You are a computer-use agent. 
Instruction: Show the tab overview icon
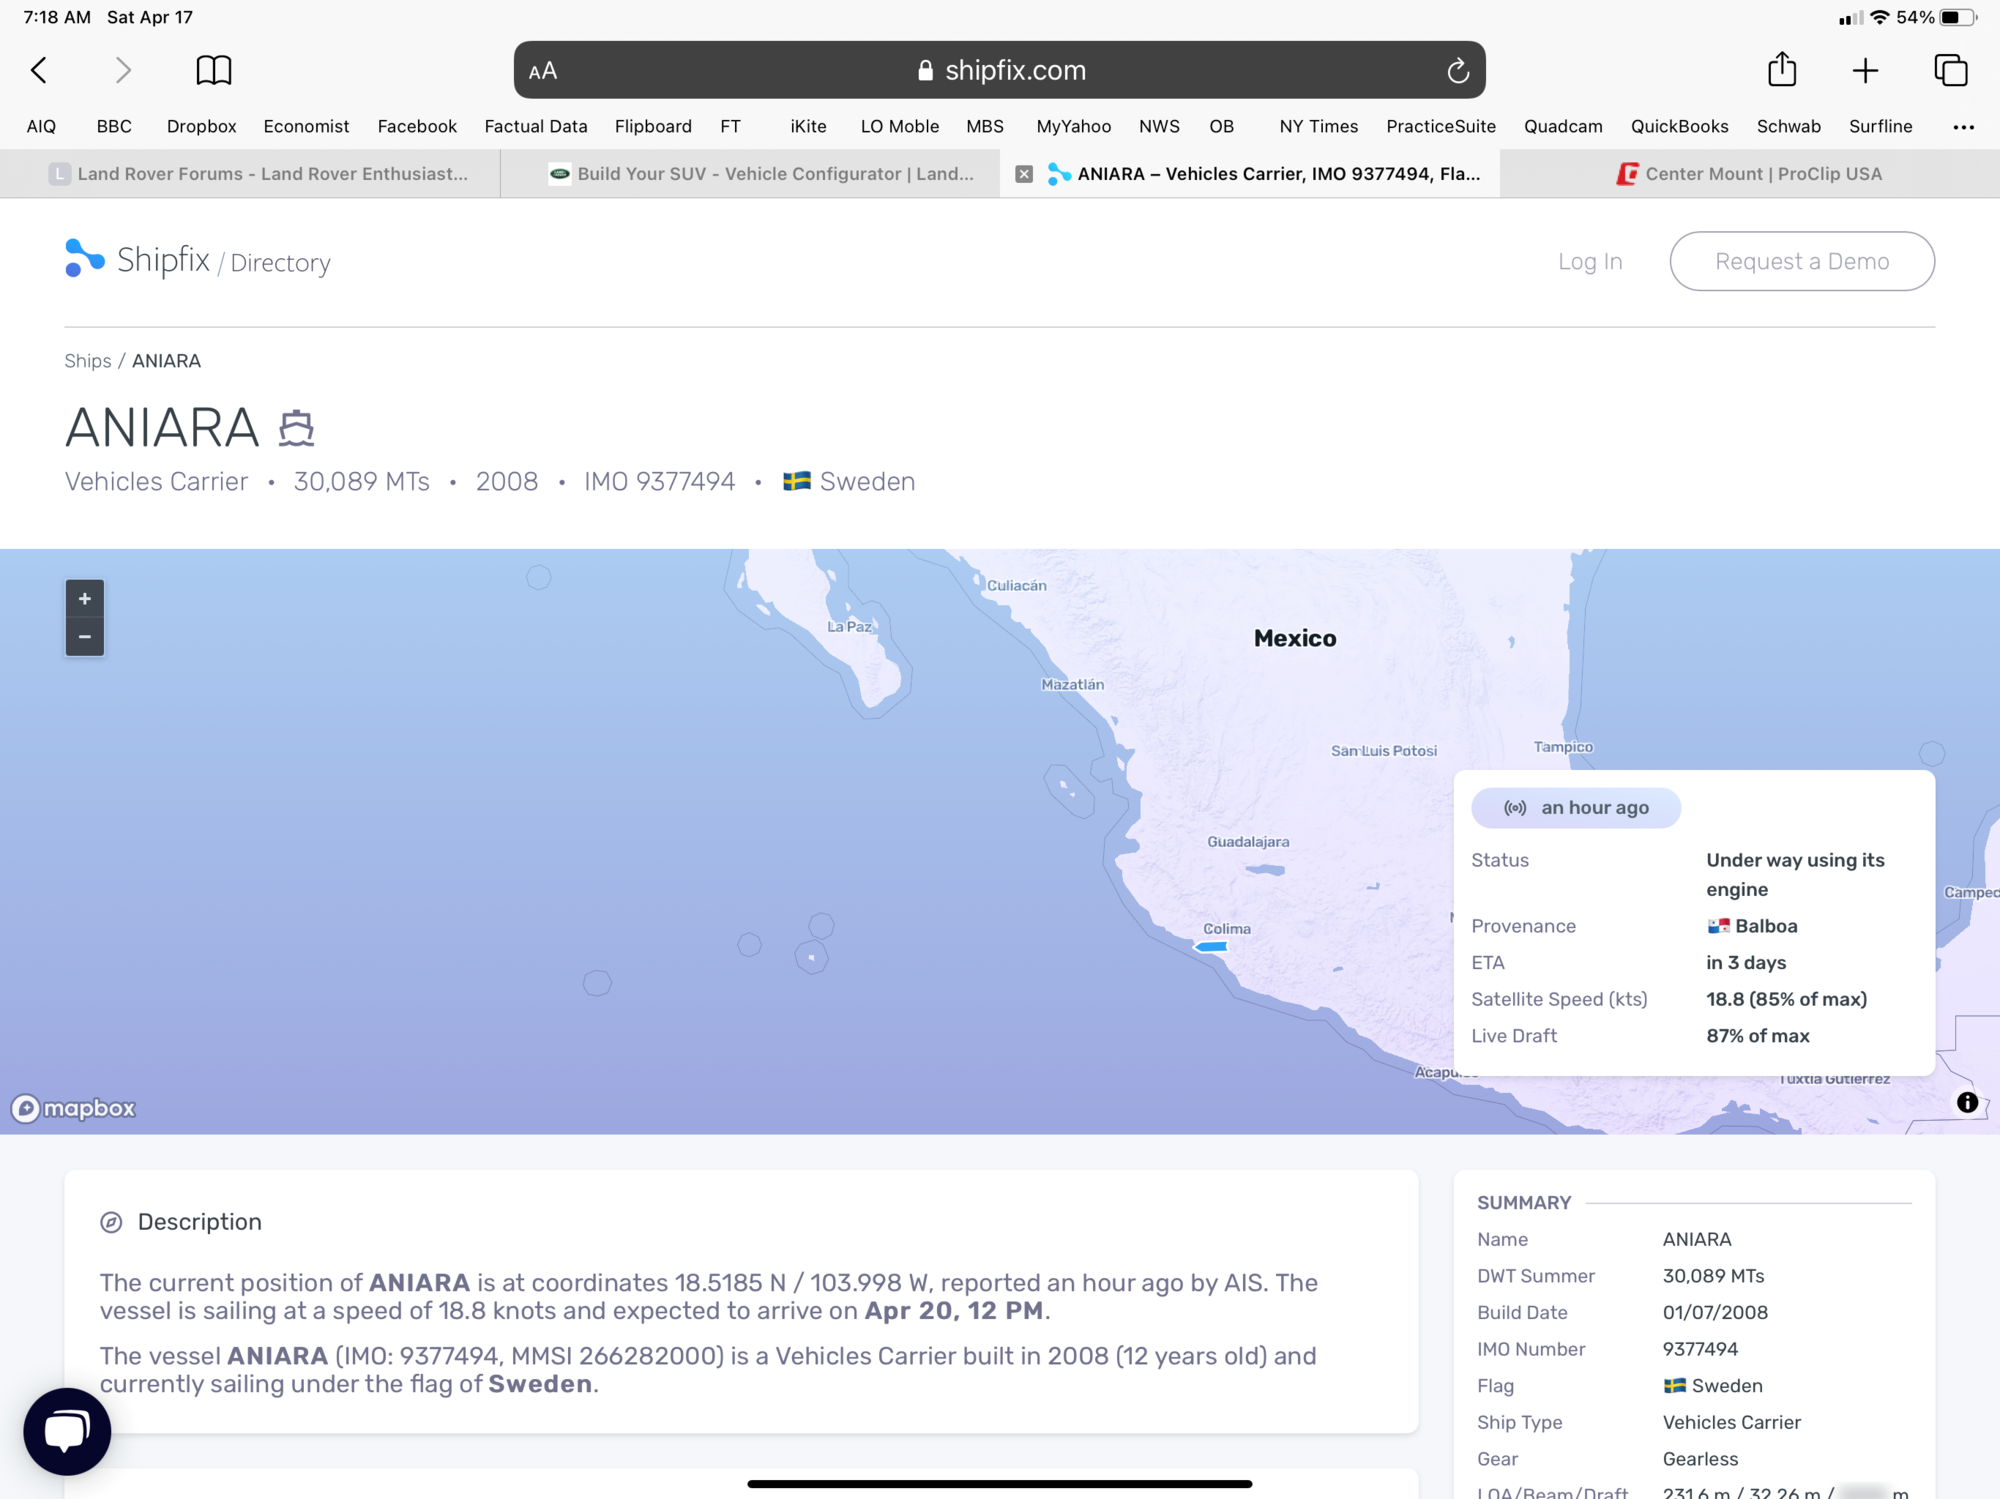(1950, 70)
